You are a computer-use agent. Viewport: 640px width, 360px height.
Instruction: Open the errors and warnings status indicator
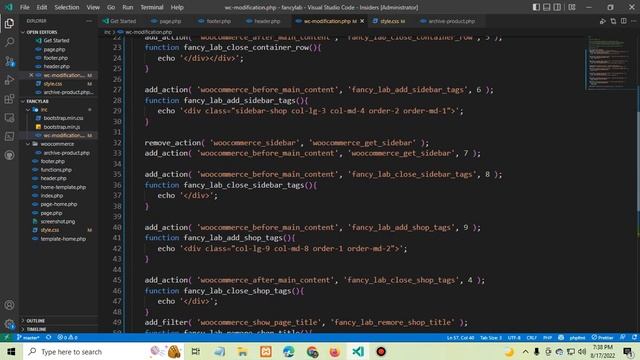tap(67, 338)
